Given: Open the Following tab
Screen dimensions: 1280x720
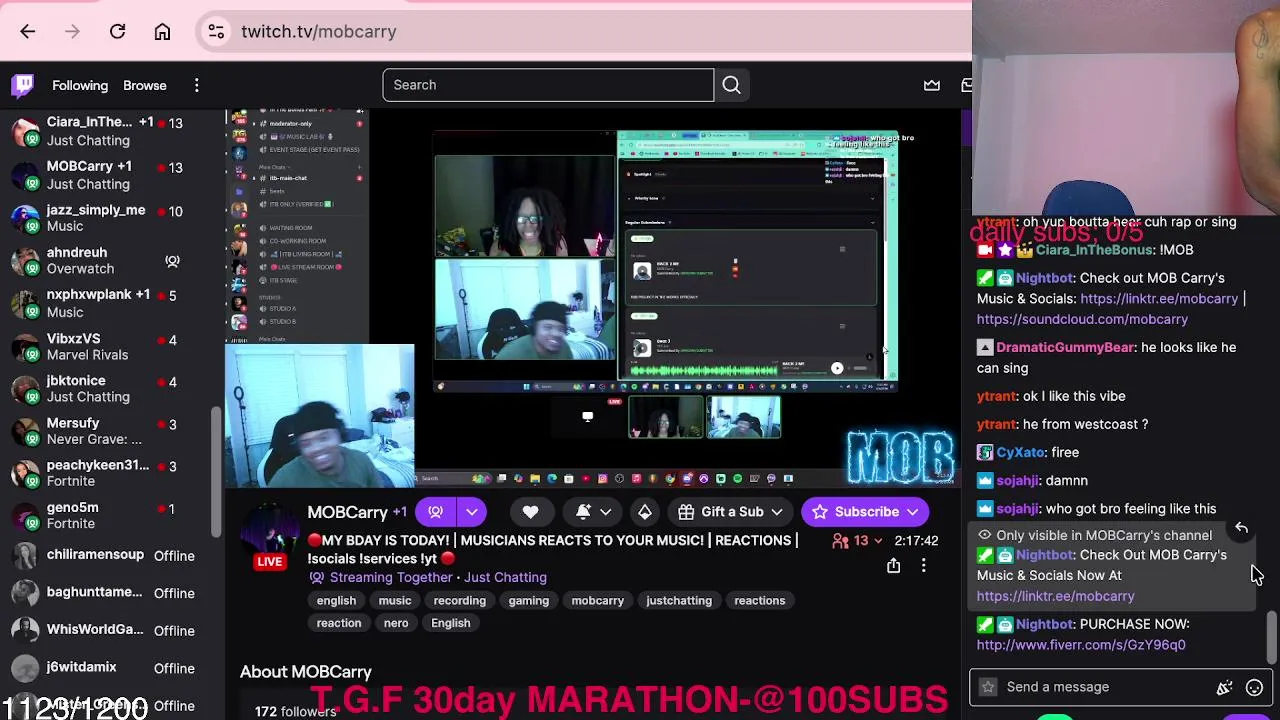Looking at the screenshot, I should click(80, 85).
